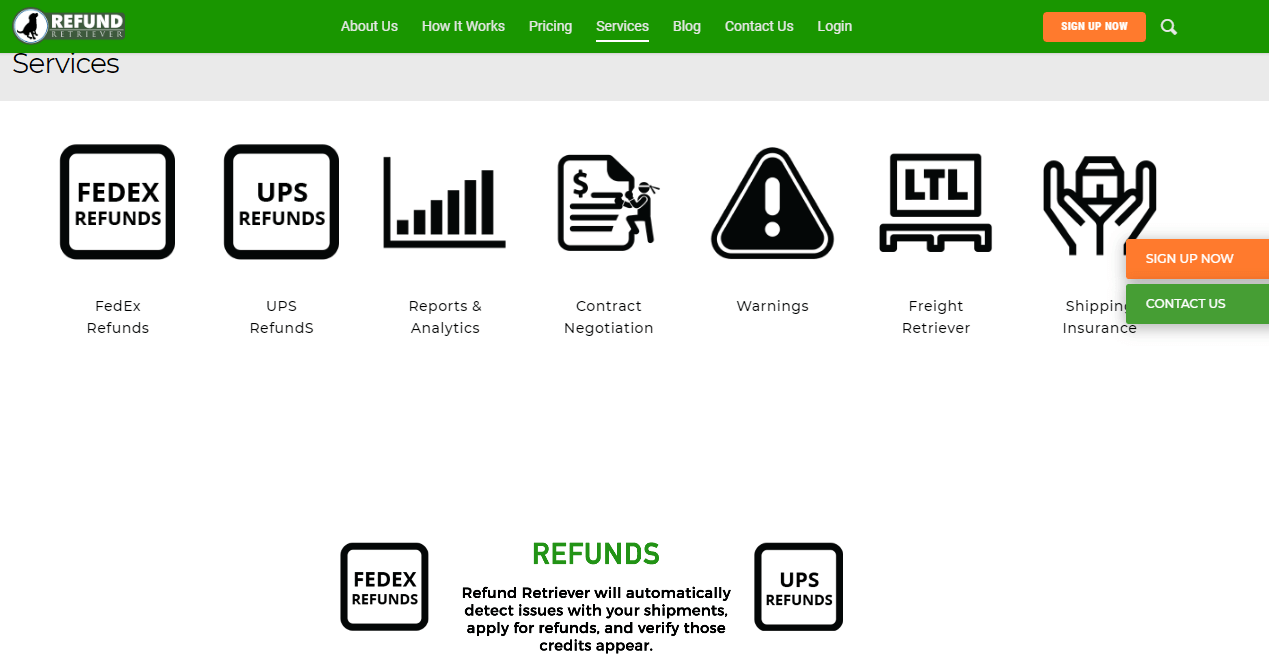1269x657 pixels.
Task: Select the UPS Refunds icon in services row
Action: point(281,202)
